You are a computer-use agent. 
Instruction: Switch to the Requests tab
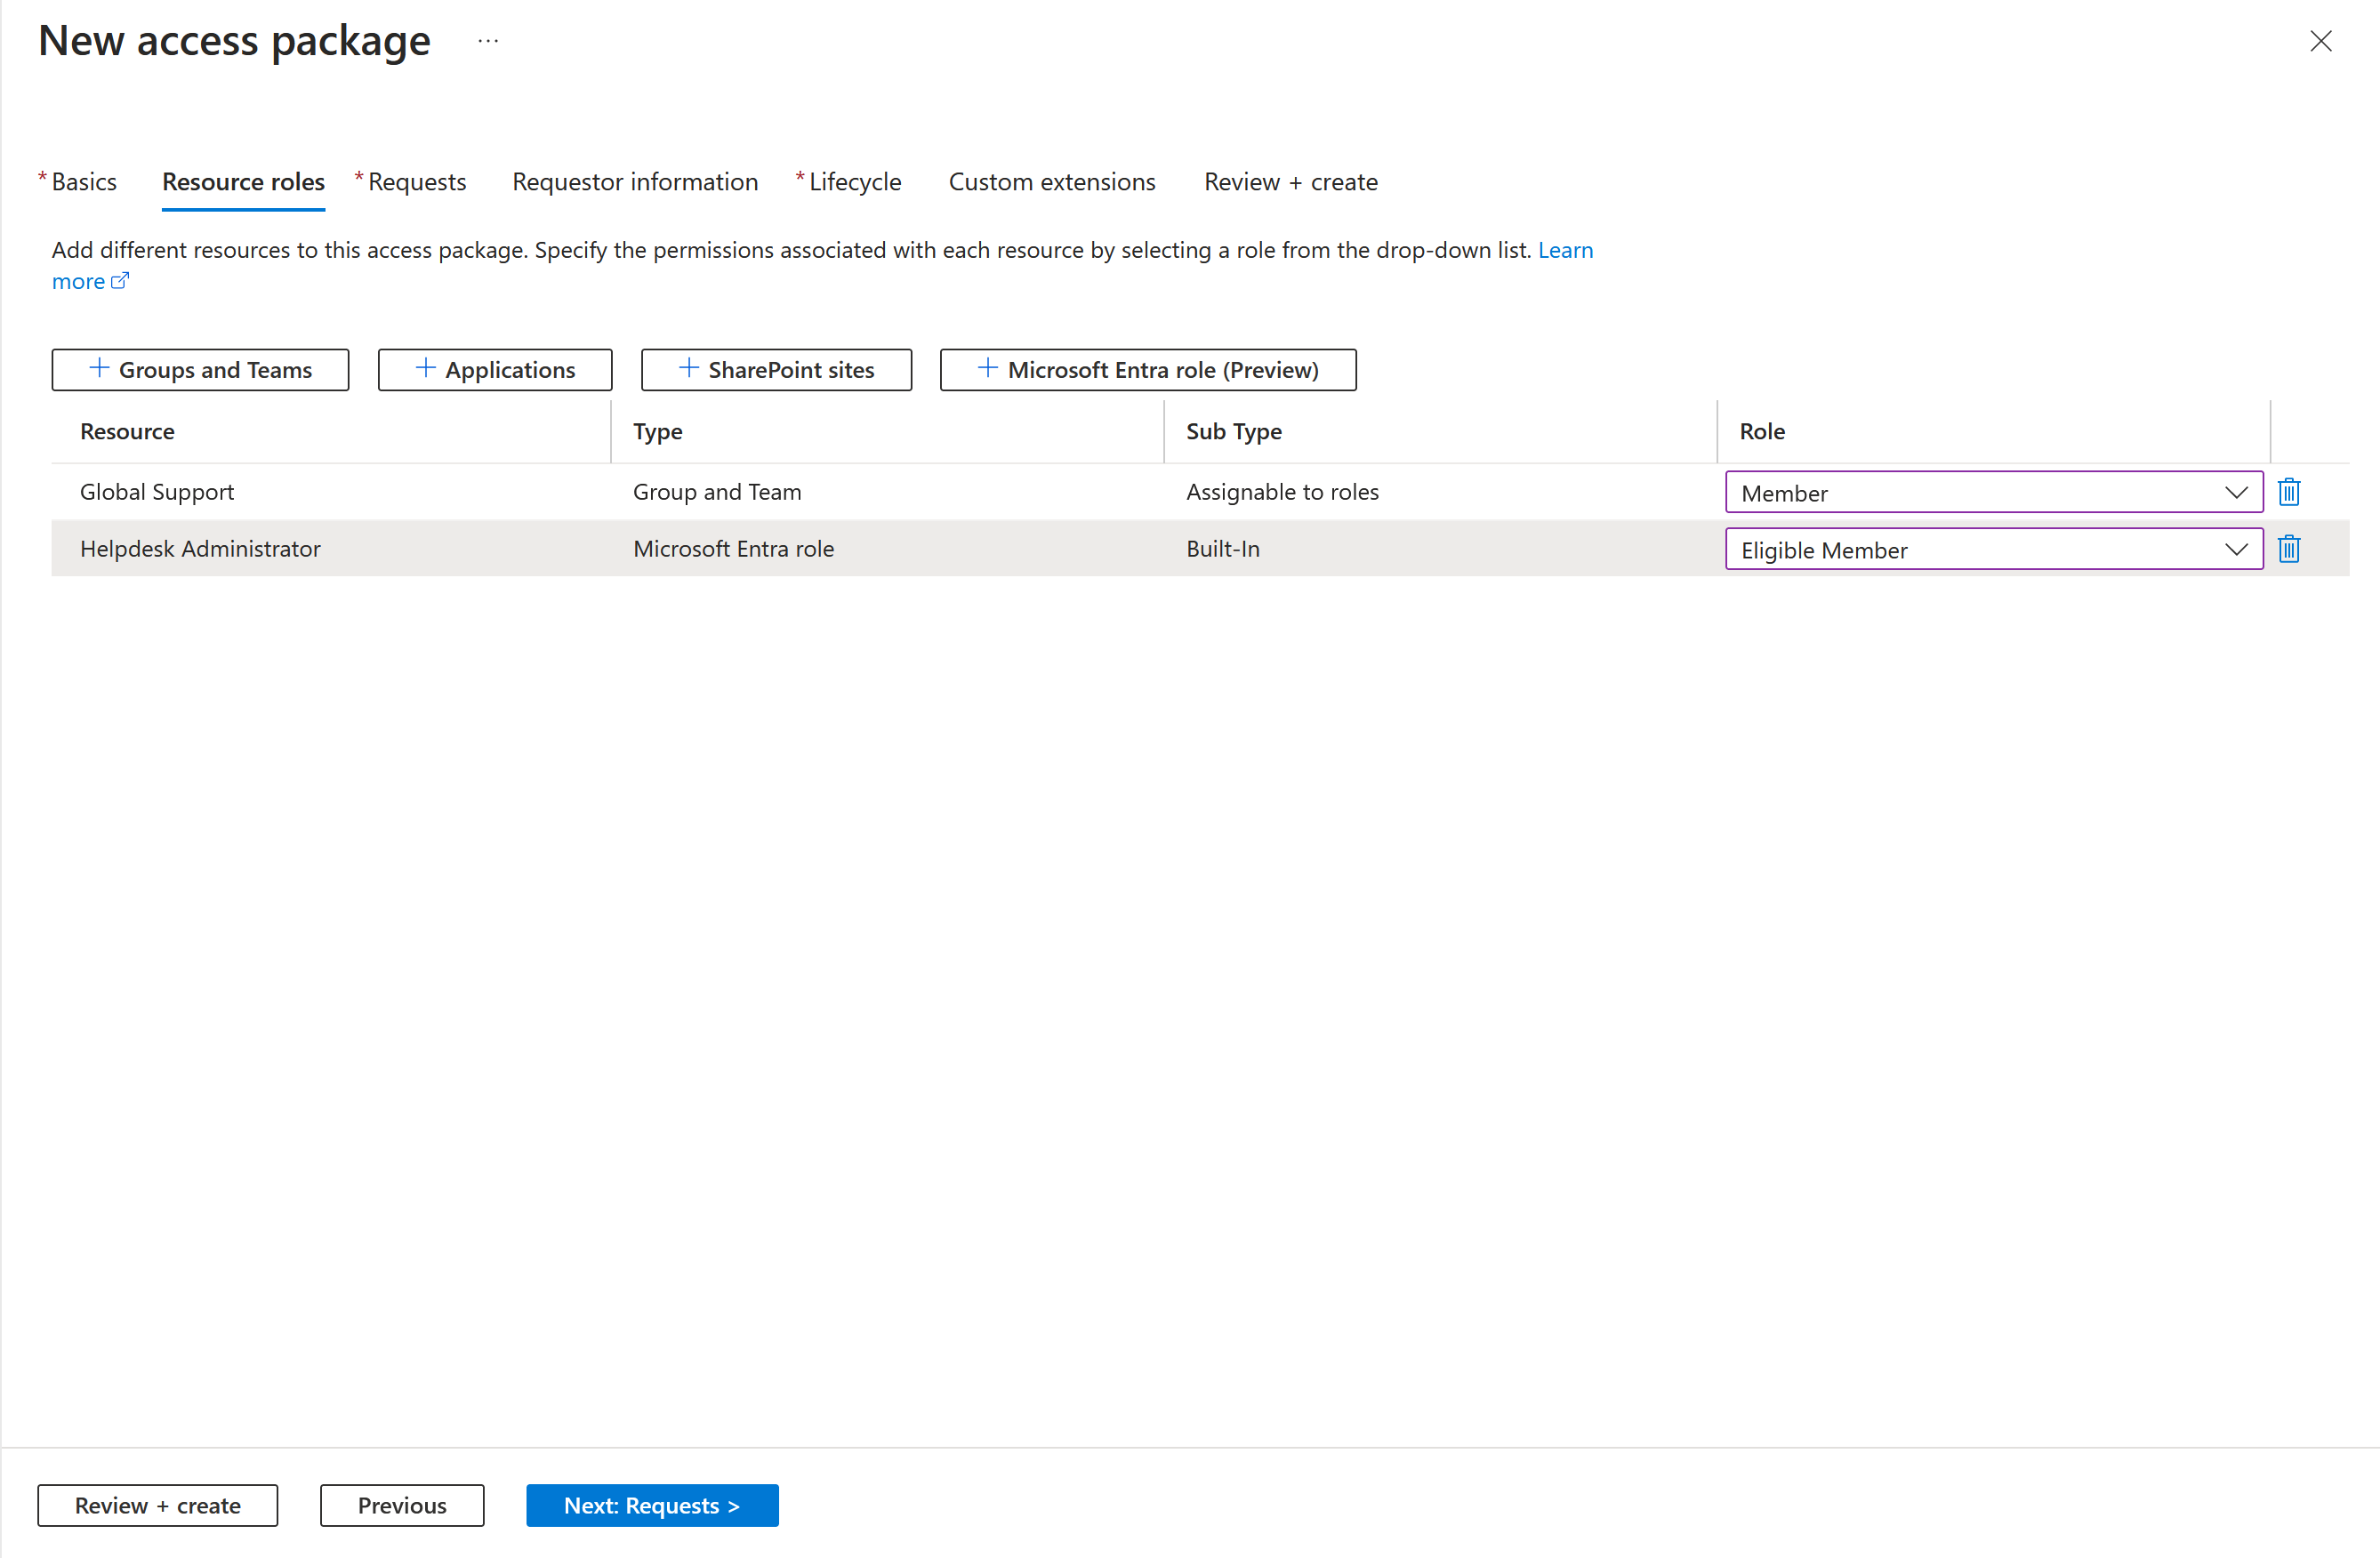pos(415,181)
